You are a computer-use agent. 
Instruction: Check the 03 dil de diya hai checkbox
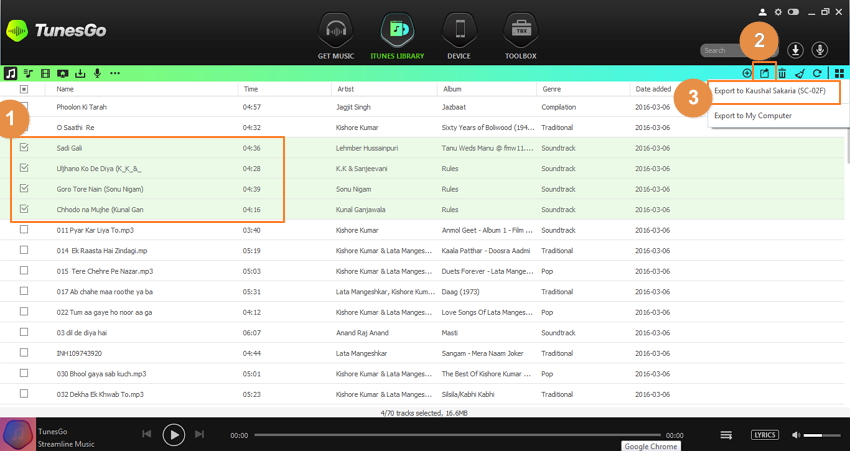(x=24, y=332)
